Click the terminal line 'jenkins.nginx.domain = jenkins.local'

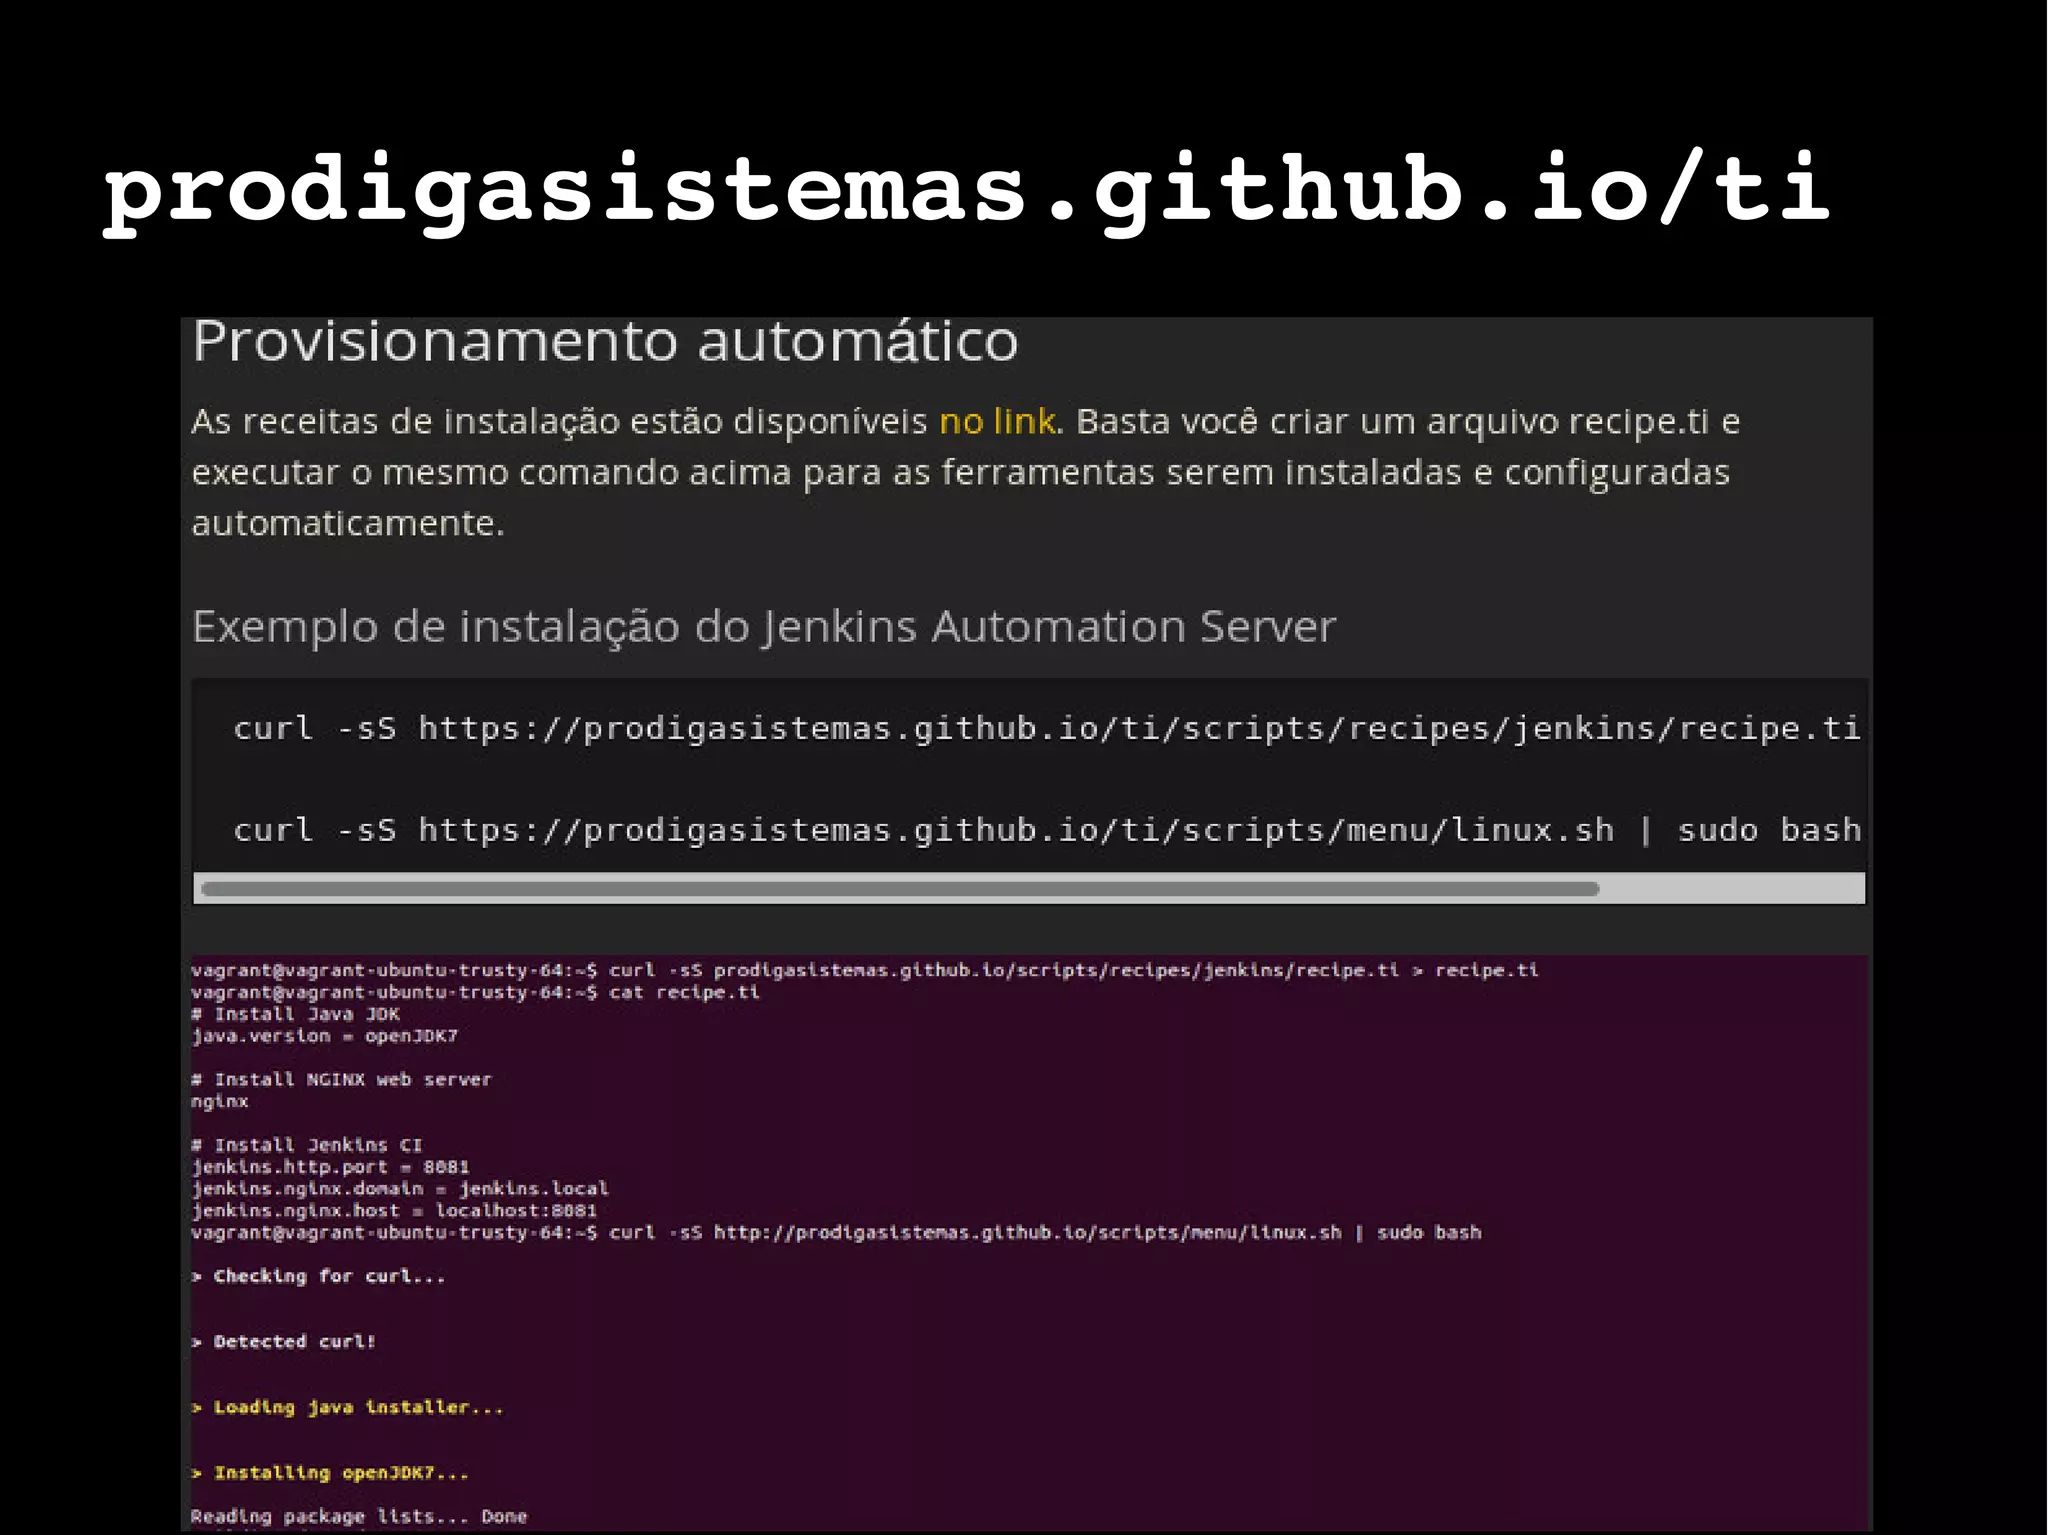(x=400, y=1189)
